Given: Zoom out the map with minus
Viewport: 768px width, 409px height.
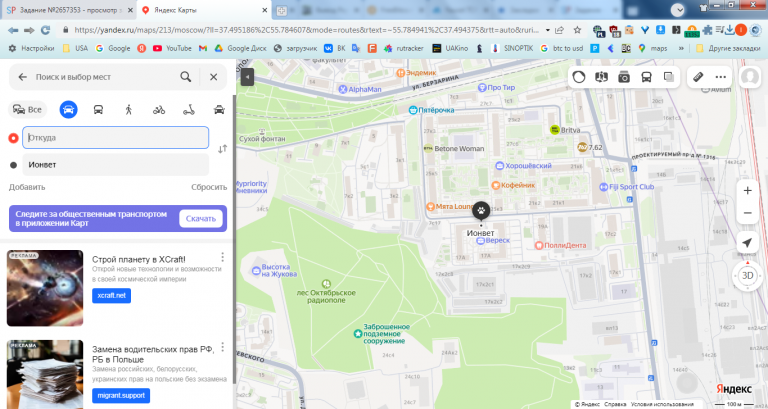Looking at the screenshot, I should tap(747, 213).
